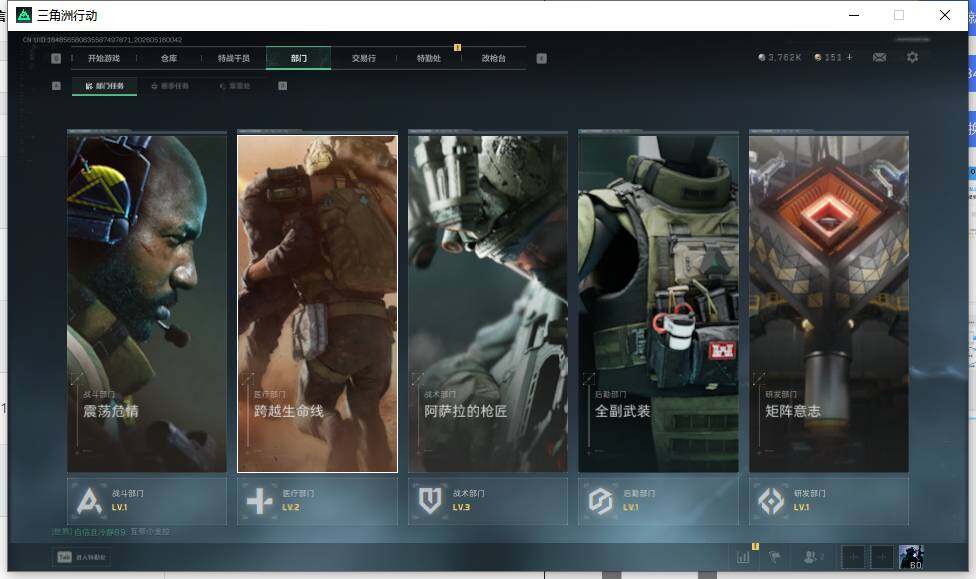Select the 医疗部门 LV.2 panel

[317, 501]
